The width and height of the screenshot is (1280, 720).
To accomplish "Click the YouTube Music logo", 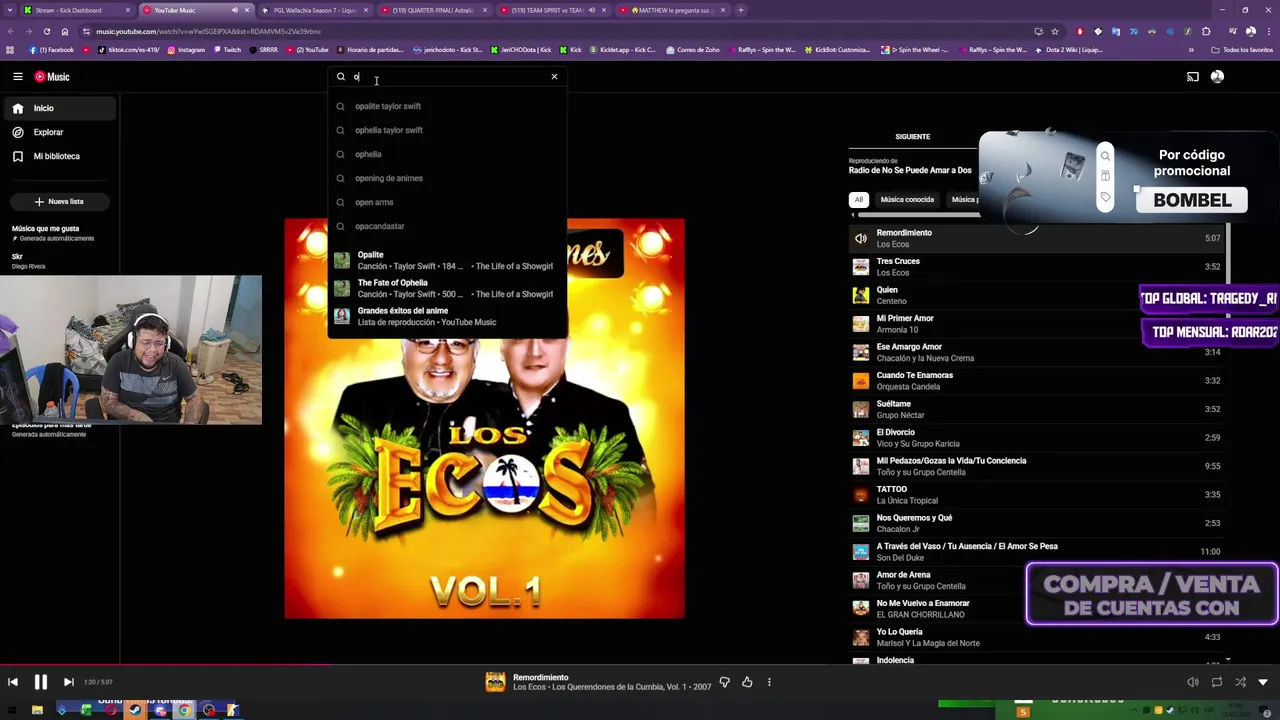I will (52, 76).
